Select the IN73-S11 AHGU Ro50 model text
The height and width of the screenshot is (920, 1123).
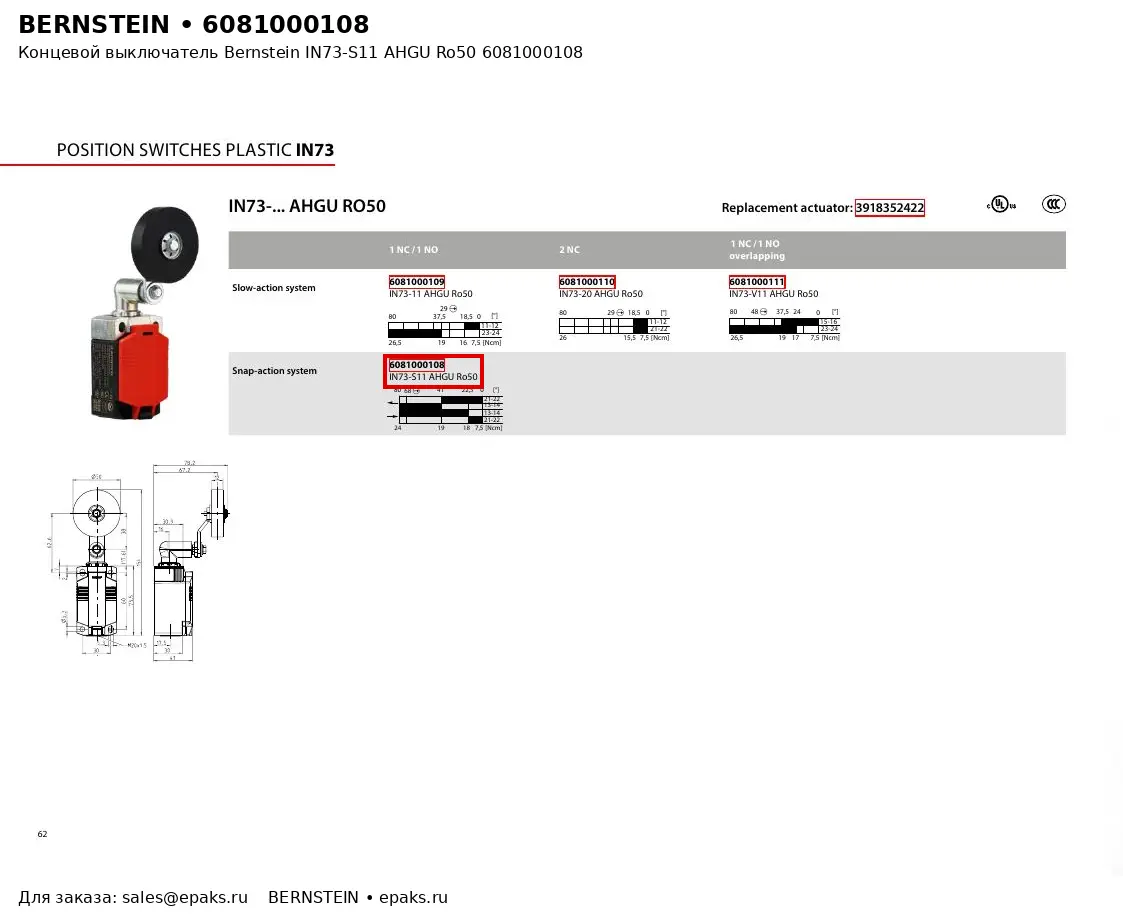click(433, 377)
